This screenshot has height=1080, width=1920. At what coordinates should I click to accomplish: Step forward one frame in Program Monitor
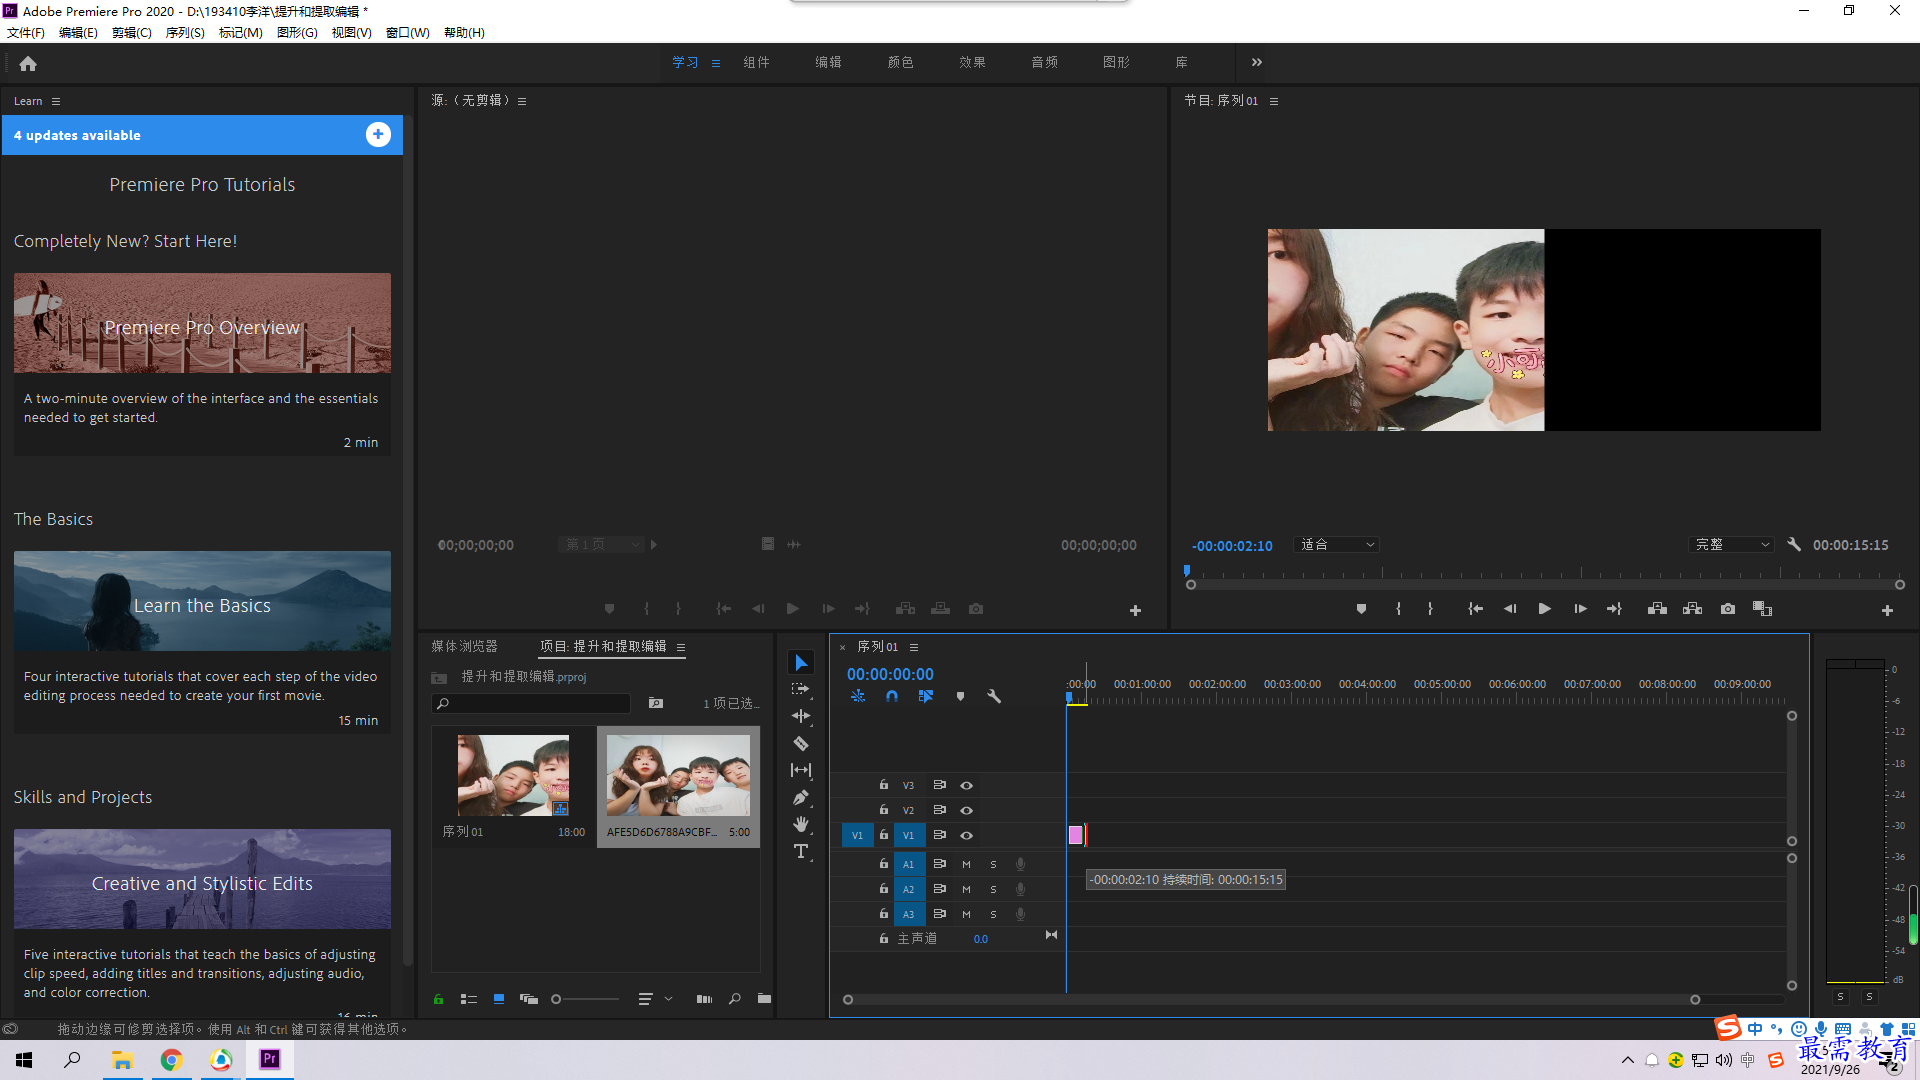click(x=1580, y=609)
